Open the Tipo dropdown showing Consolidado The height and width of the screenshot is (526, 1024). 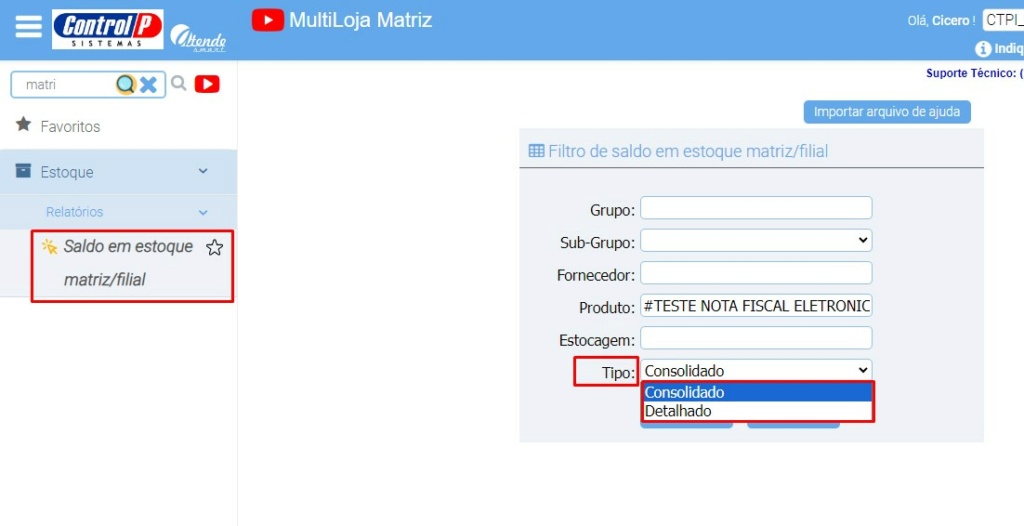(756, 370)
